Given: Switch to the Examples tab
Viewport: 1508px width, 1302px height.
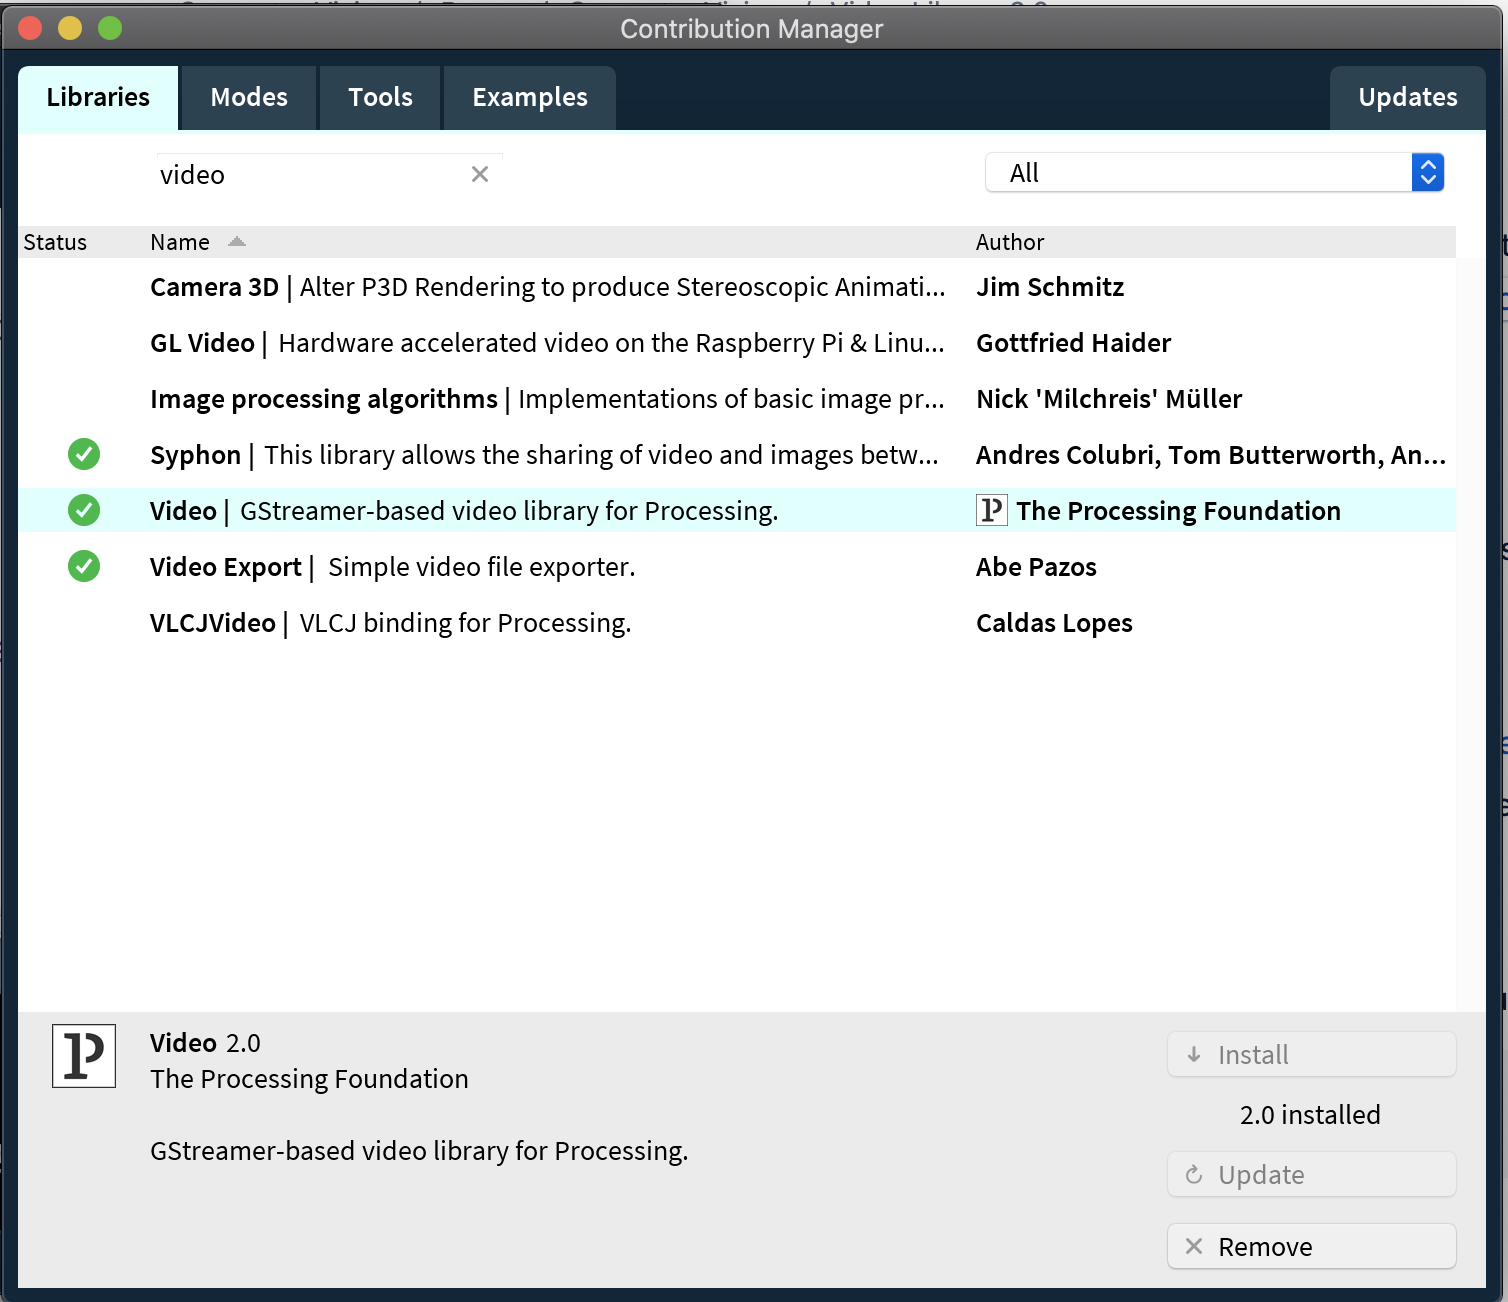Looking at the screenshot, I should coord(530,97).
